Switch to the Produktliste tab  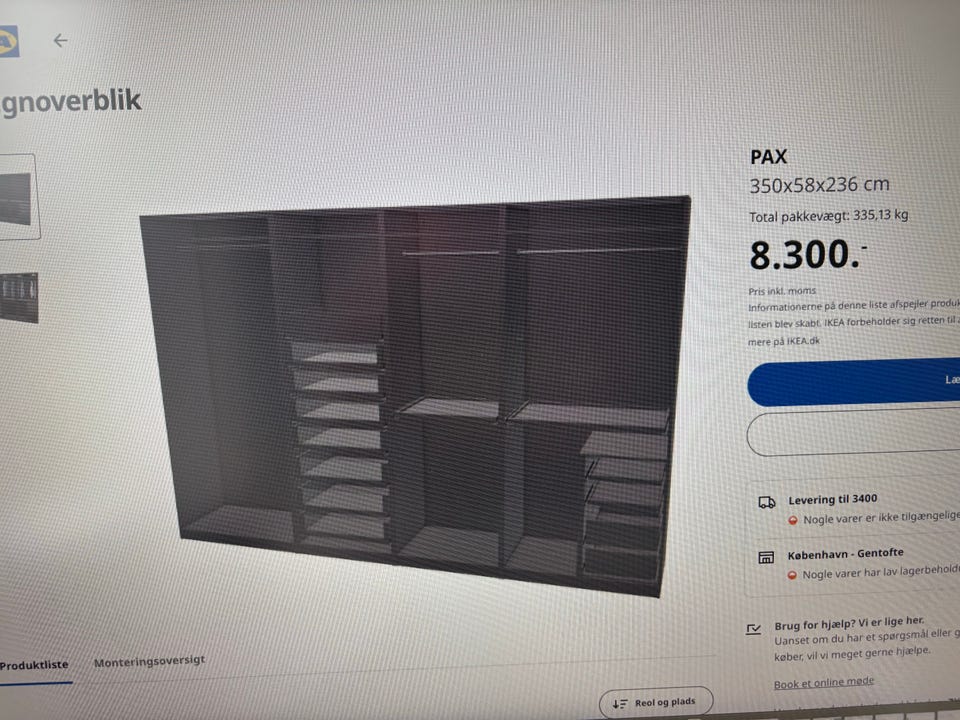(34, 665)
